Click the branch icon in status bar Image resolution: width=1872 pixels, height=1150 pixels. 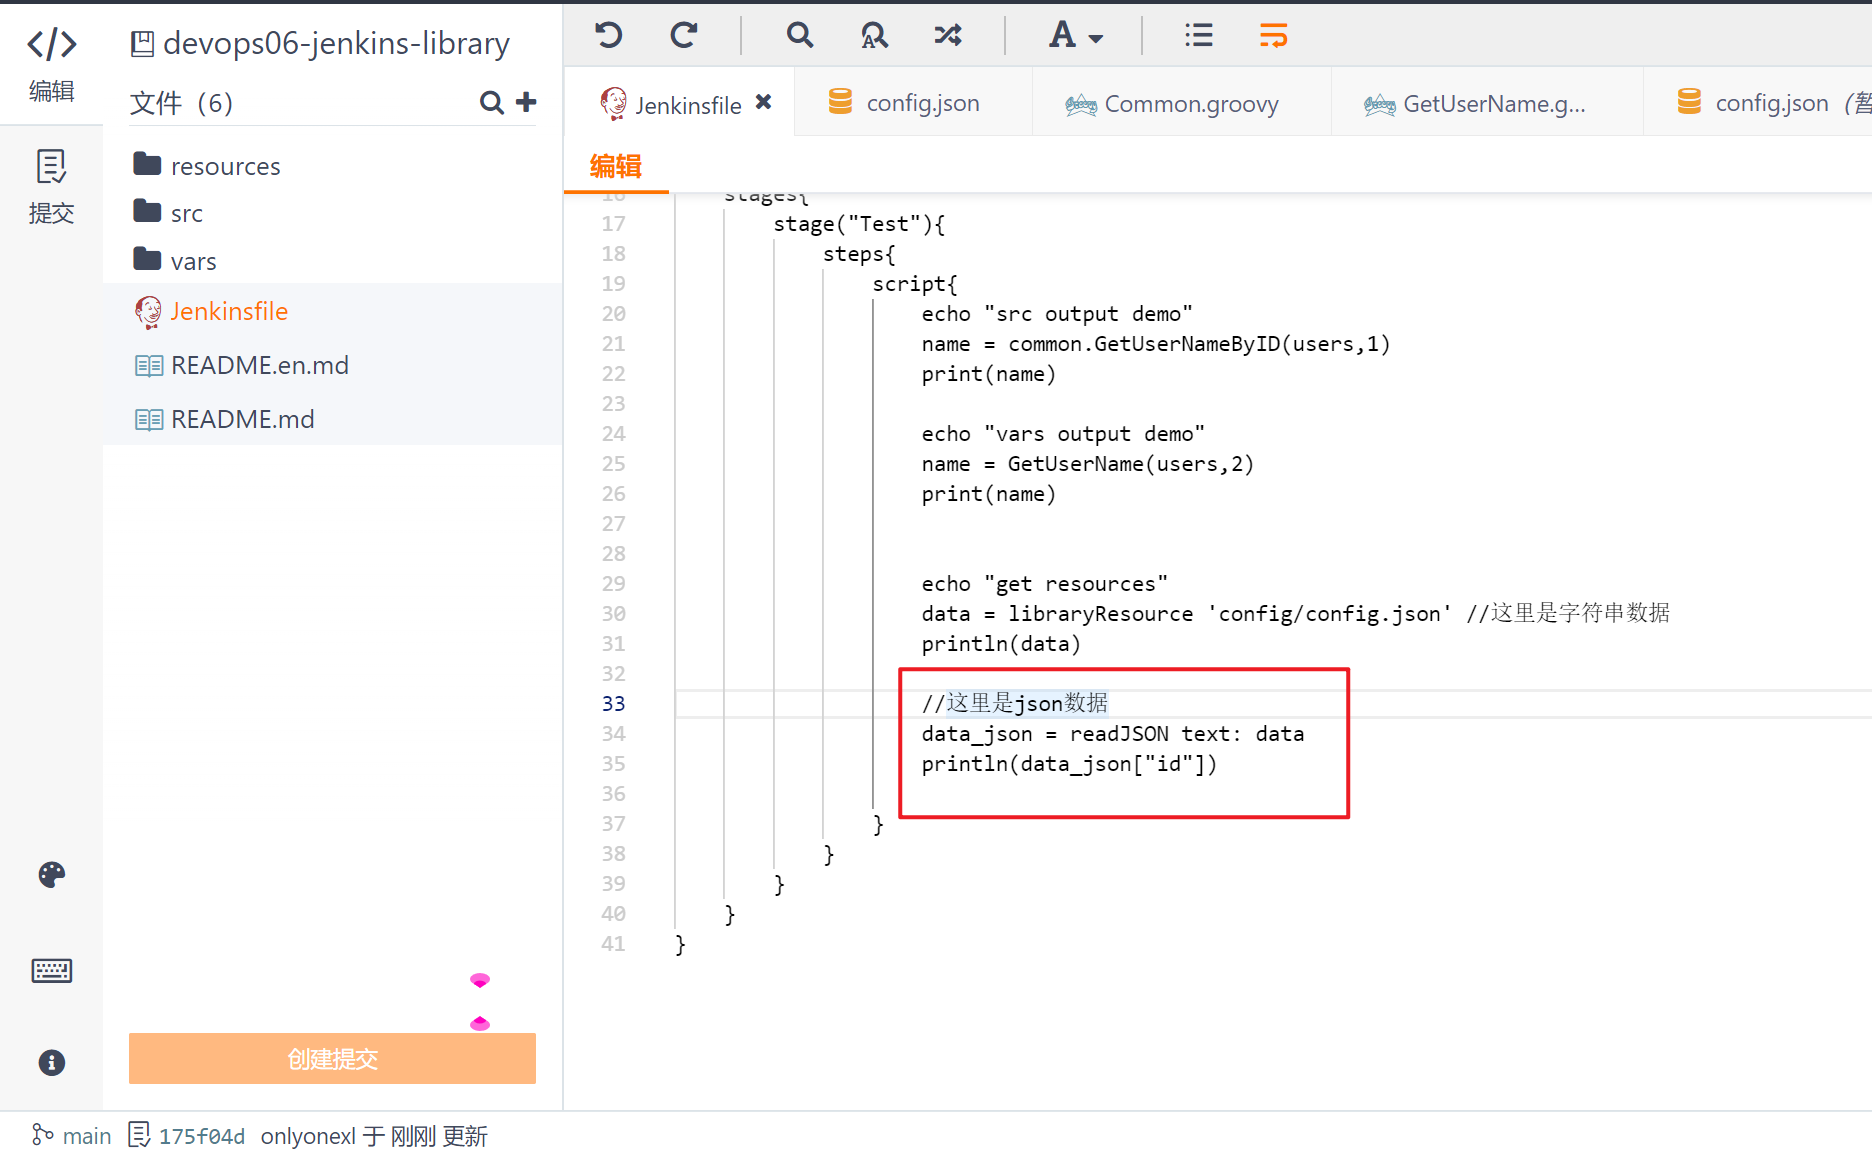pyautogui.click(x=42, y=1135)
